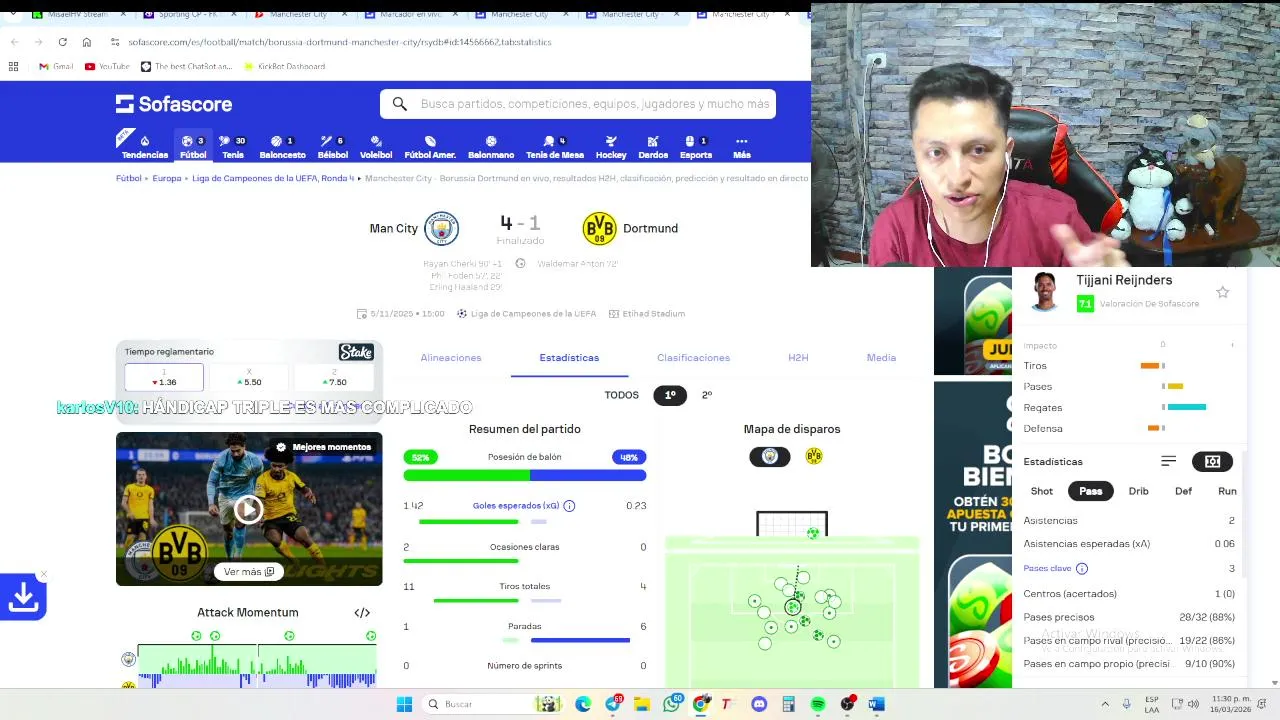1280x720 pixels.
Task: Open the YouTube bookmark
Action: (107, 66)
